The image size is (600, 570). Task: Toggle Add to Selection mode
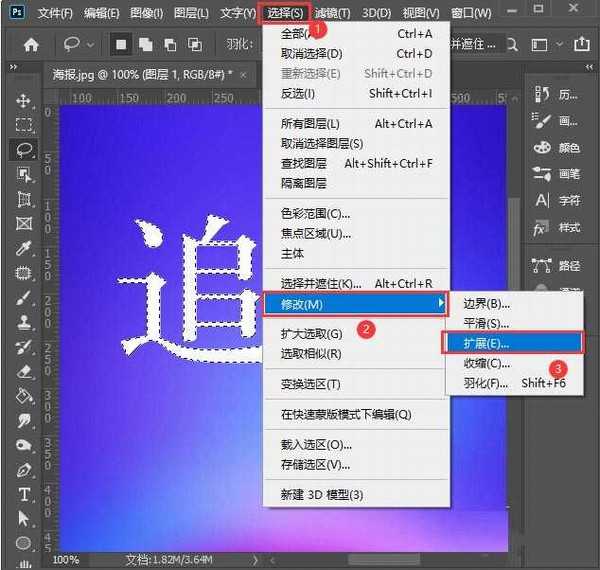pyautogui.click(x=144, y=44)
